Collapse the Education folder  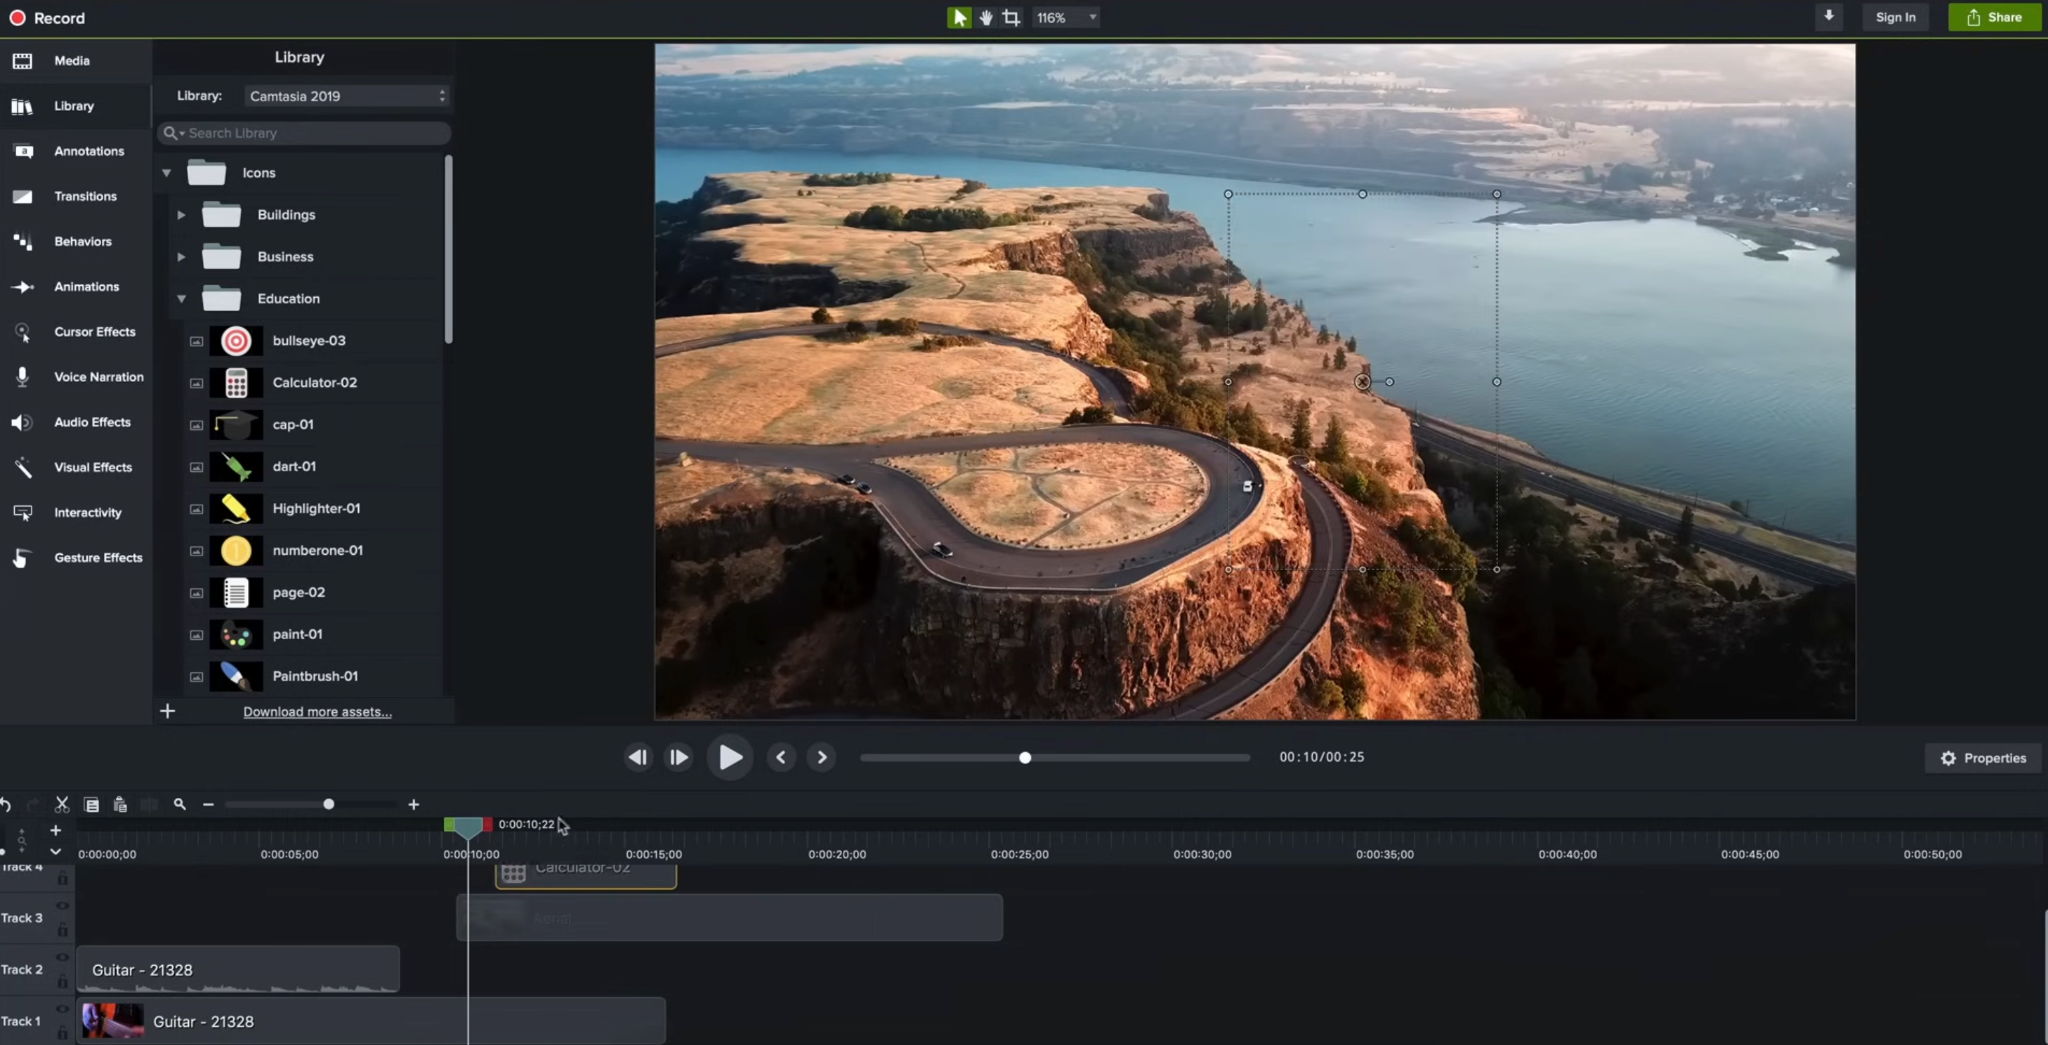point(181,298)
